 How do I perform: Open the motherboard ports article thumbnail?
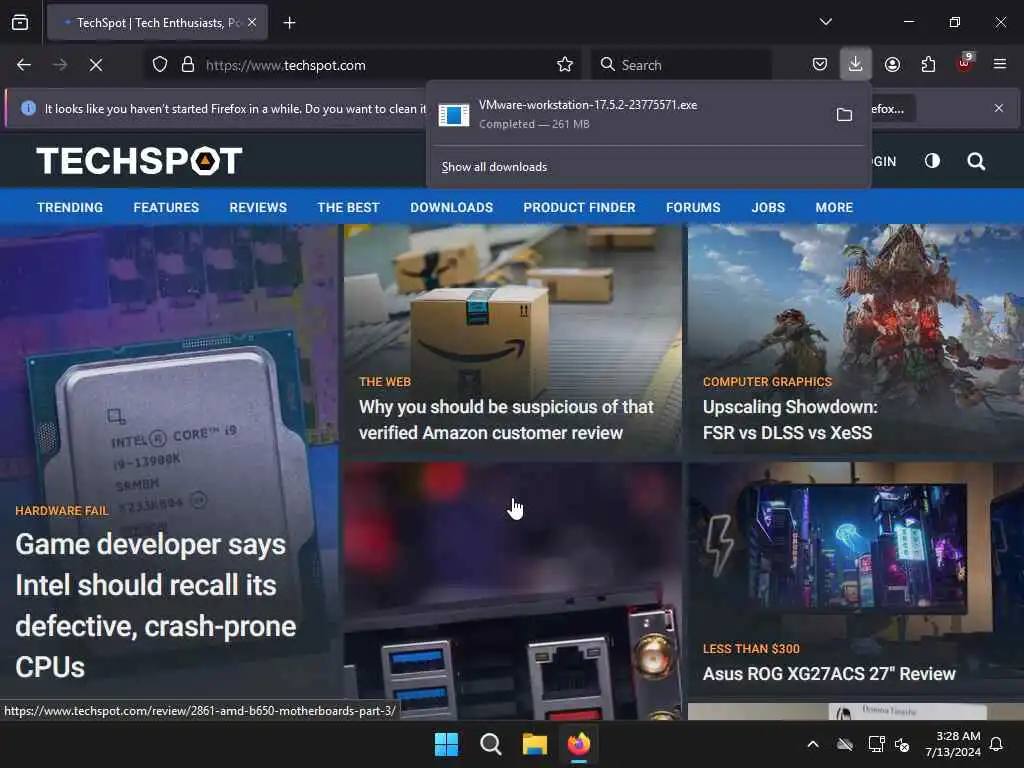[513, 591]
